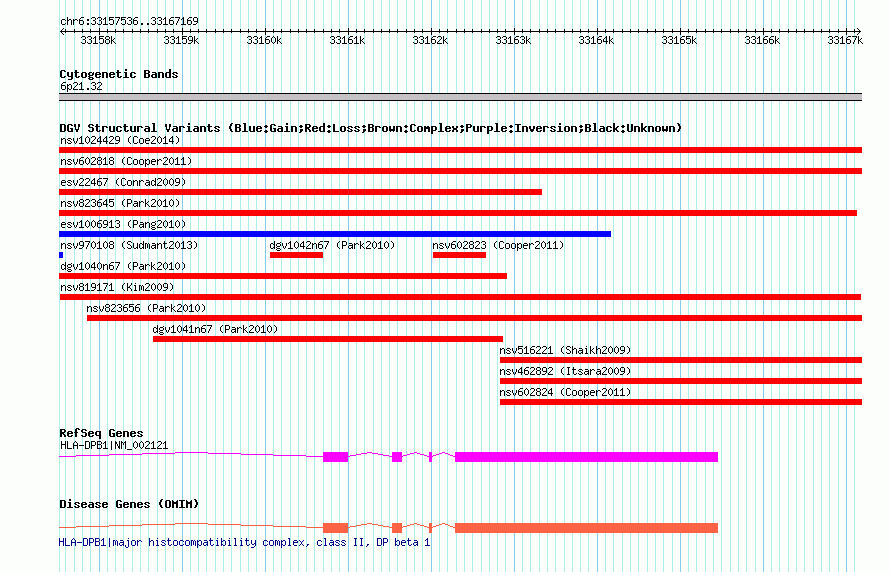Screen dimensions: 890x572
Task: Click the 33165k ruler position
Action: coord(679,40)
